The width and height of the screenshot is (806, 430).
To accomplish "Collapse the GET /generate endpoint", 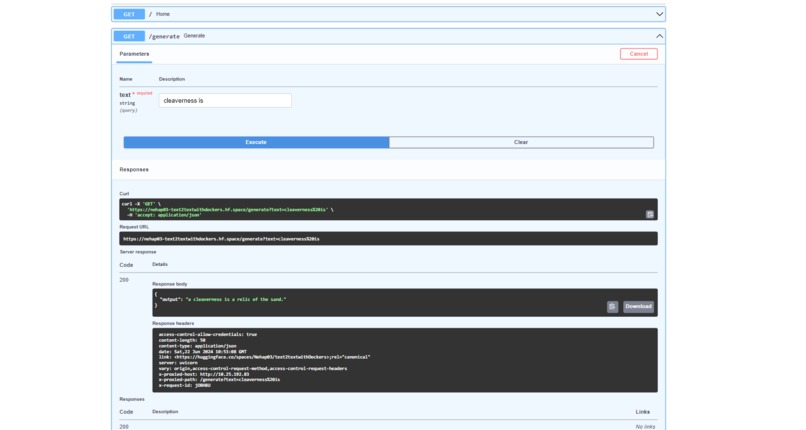I will 660,36.
